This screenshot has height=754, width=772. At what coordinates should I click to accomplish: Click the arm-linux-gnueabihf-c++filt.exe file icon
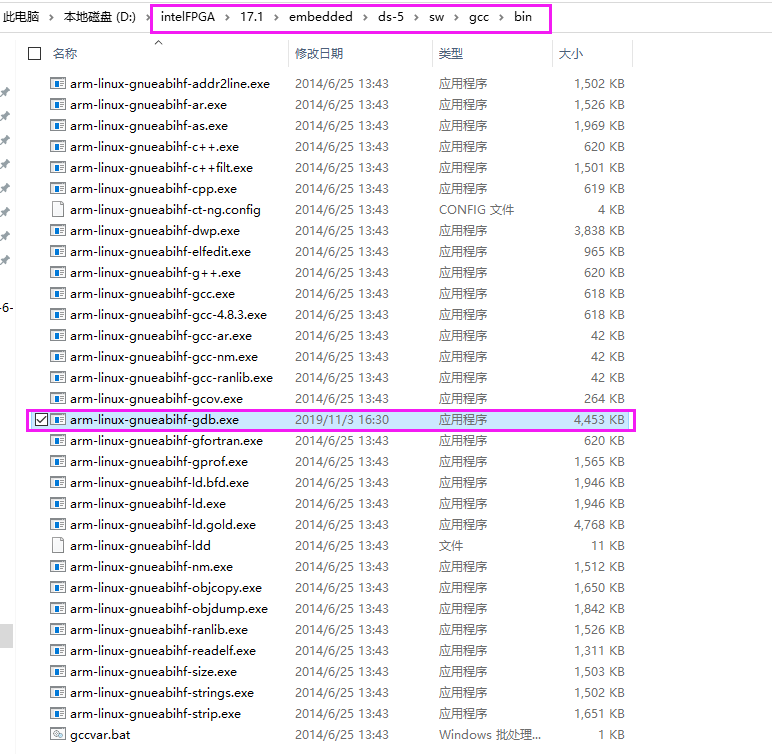click(58, 167)
